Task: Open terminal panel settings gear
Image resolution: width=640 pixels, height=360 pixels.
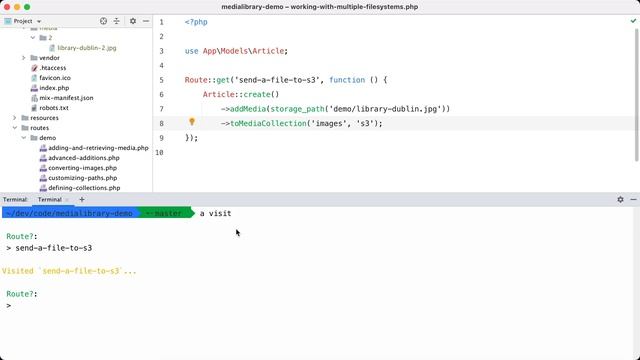Action: pos(620,200)
